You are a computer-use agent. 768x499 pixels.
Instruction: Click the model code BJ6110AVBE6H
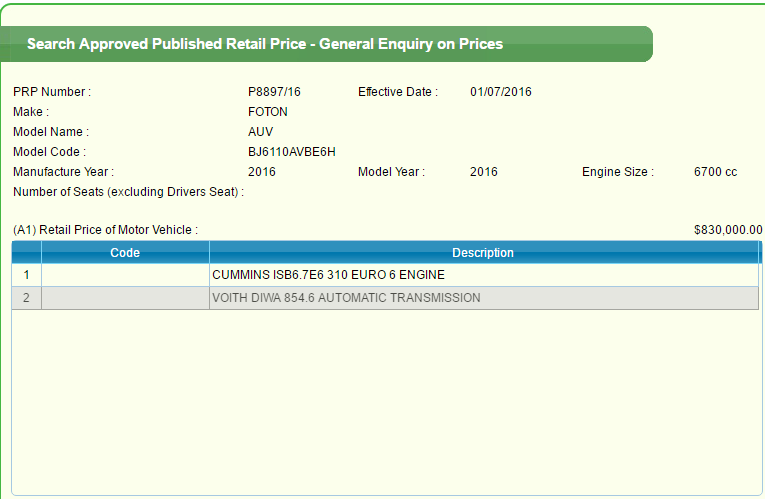coord(292,152)
